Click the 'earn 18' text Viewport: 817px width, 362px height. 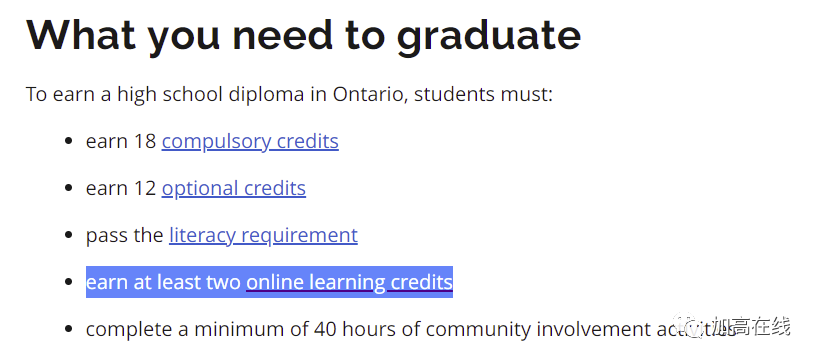click(x=121, y=141)
